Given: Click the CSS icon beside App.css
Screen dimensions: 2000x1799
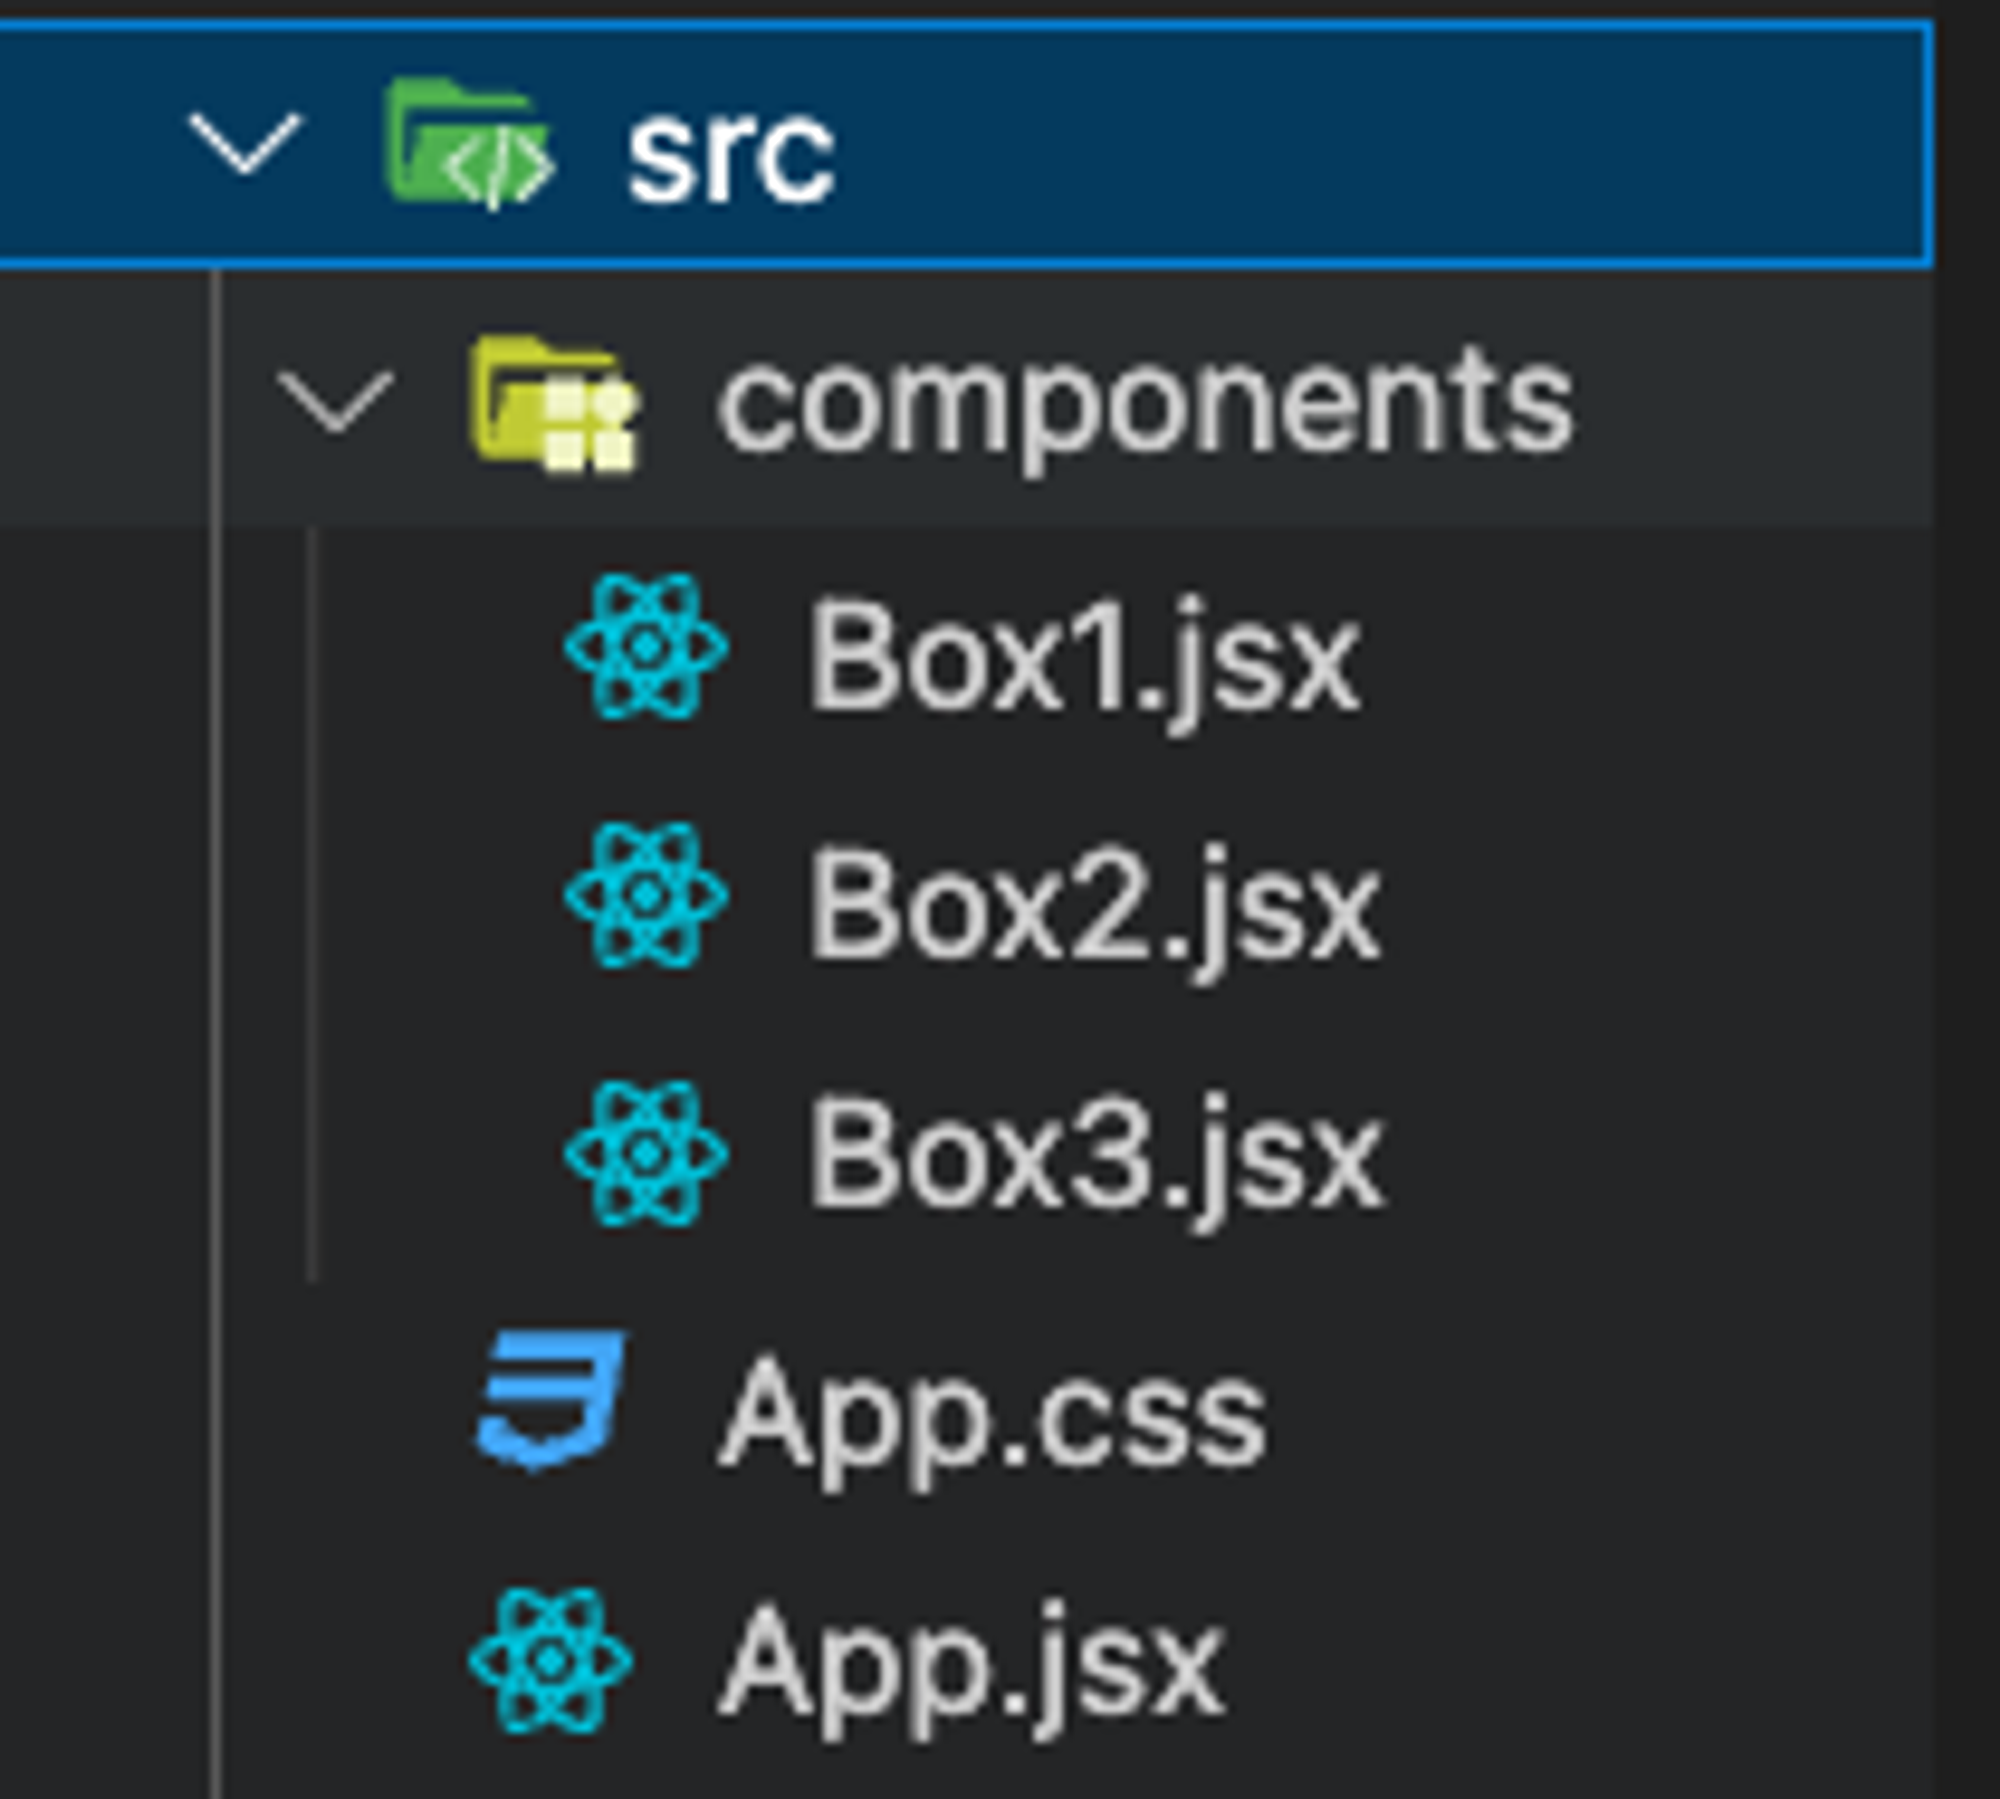Looking at the screenshot, I should (551, 1400).
